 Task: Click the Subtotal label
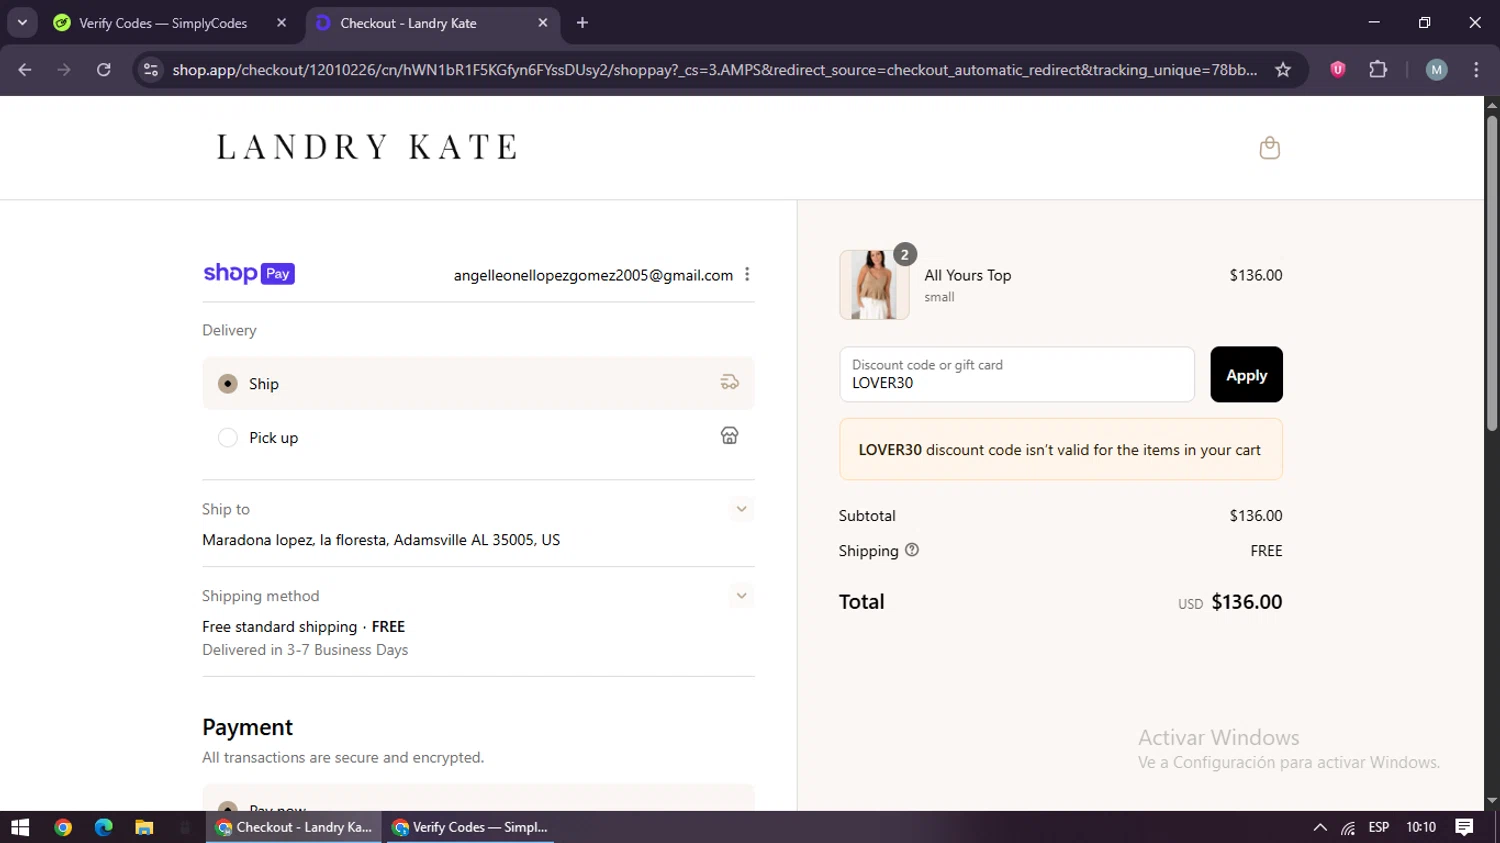tap(867, 516)
